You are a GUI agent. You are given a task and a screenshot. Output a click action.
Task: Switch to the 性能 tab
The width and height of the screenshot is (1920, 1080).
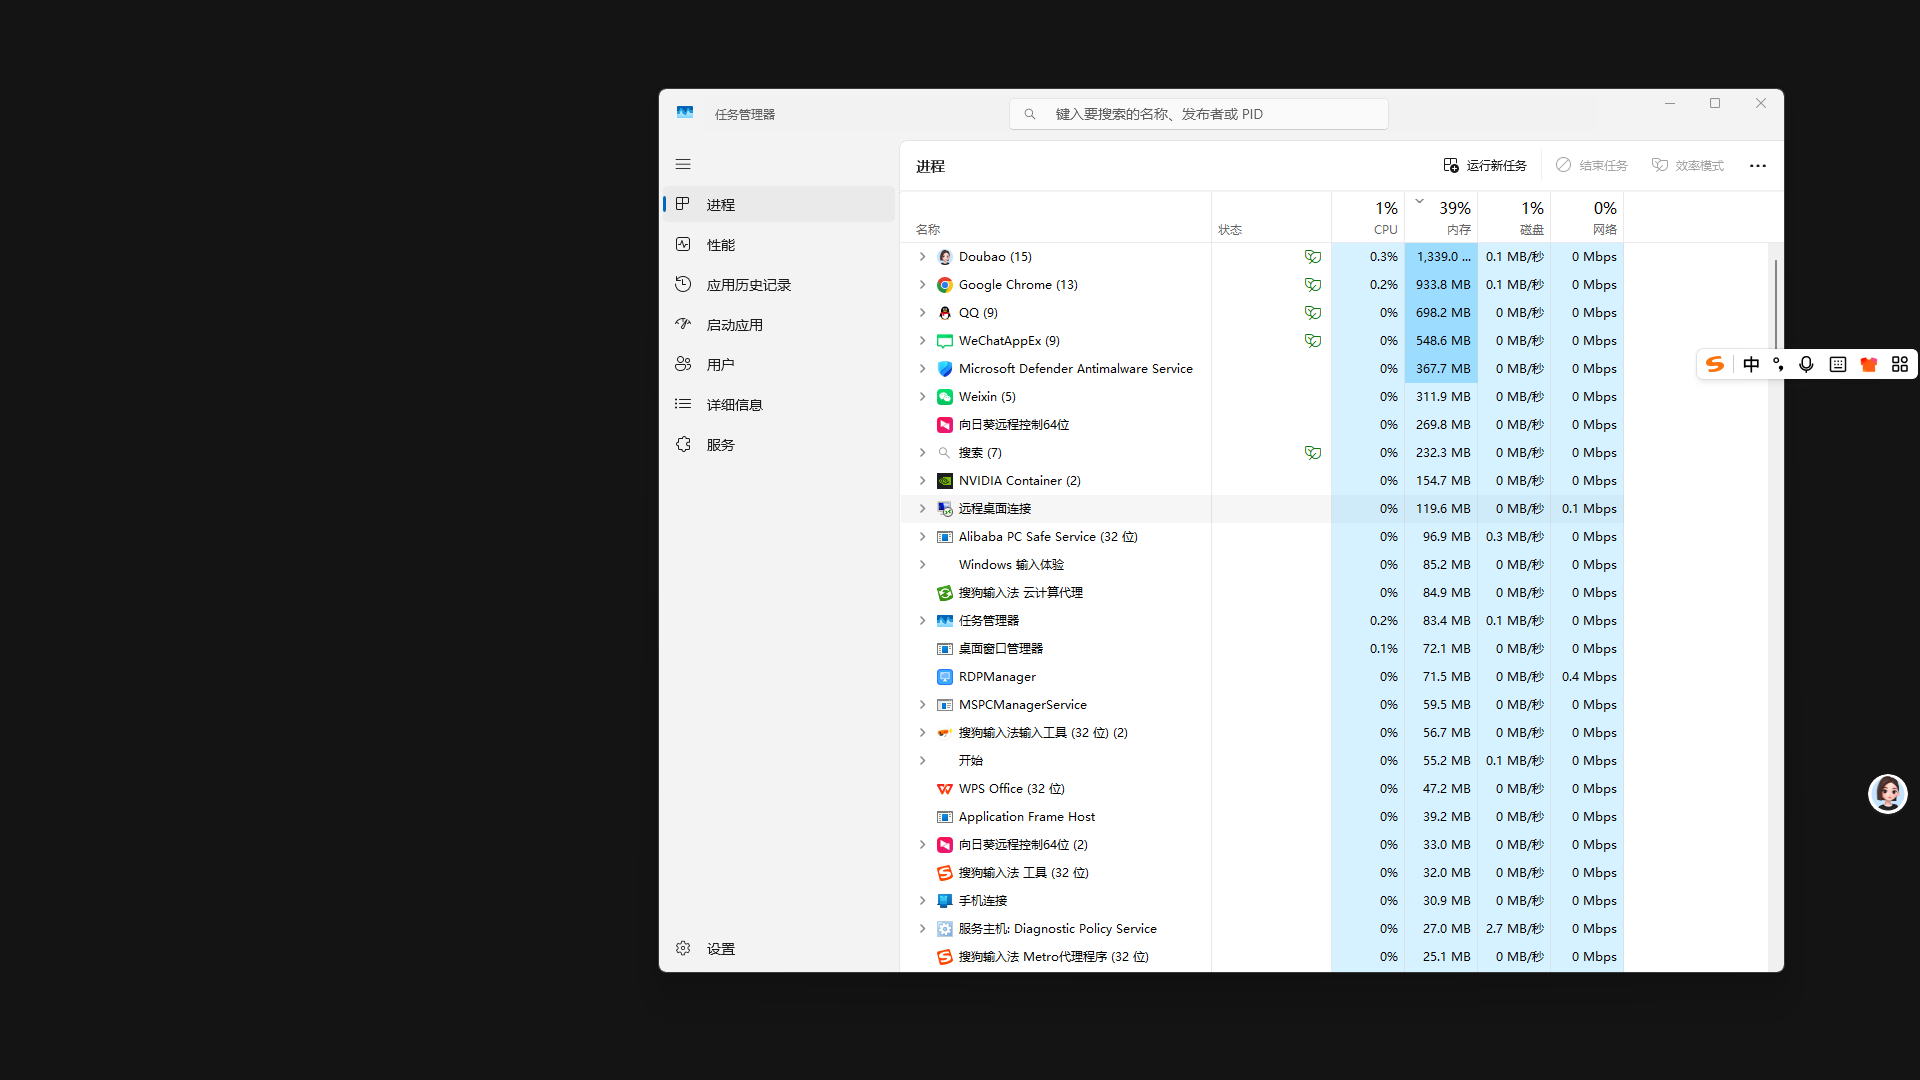779,245
